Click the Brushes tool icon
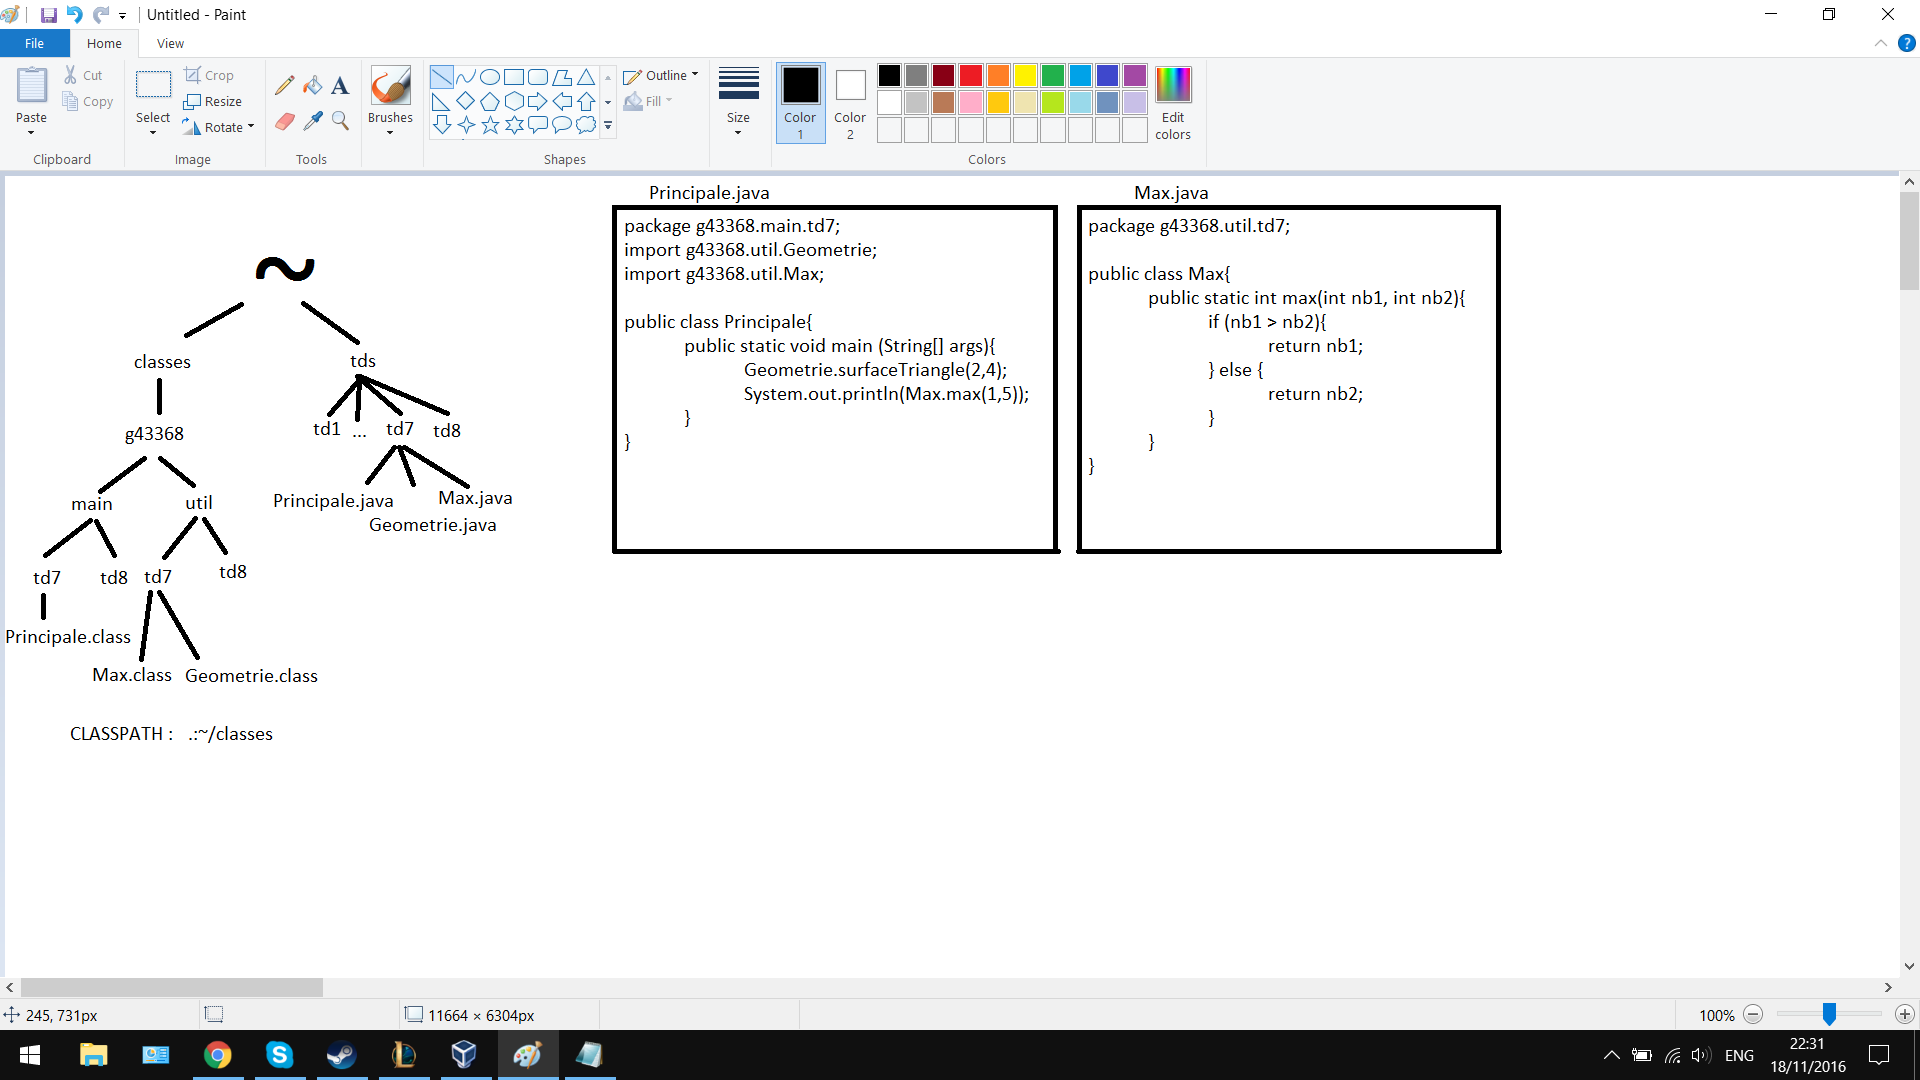 [x=390, y=86]
